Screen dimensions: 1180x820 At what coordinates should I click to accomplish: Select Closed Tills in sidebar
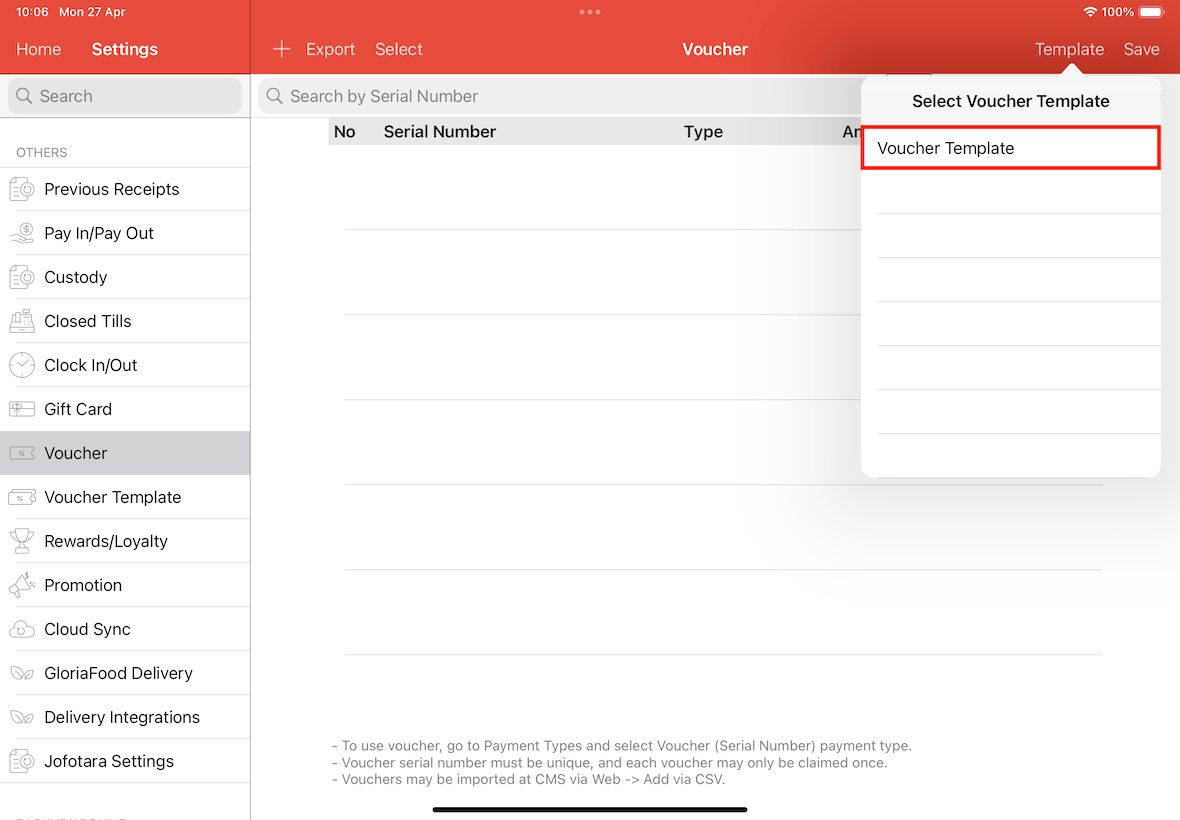(x=125, y=321)
